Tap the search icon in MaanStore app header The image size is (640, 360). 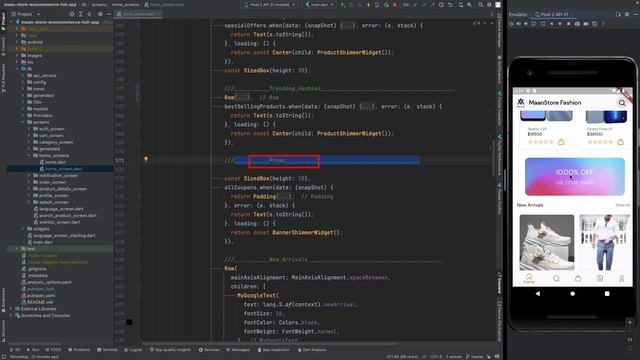click(622, 102)
